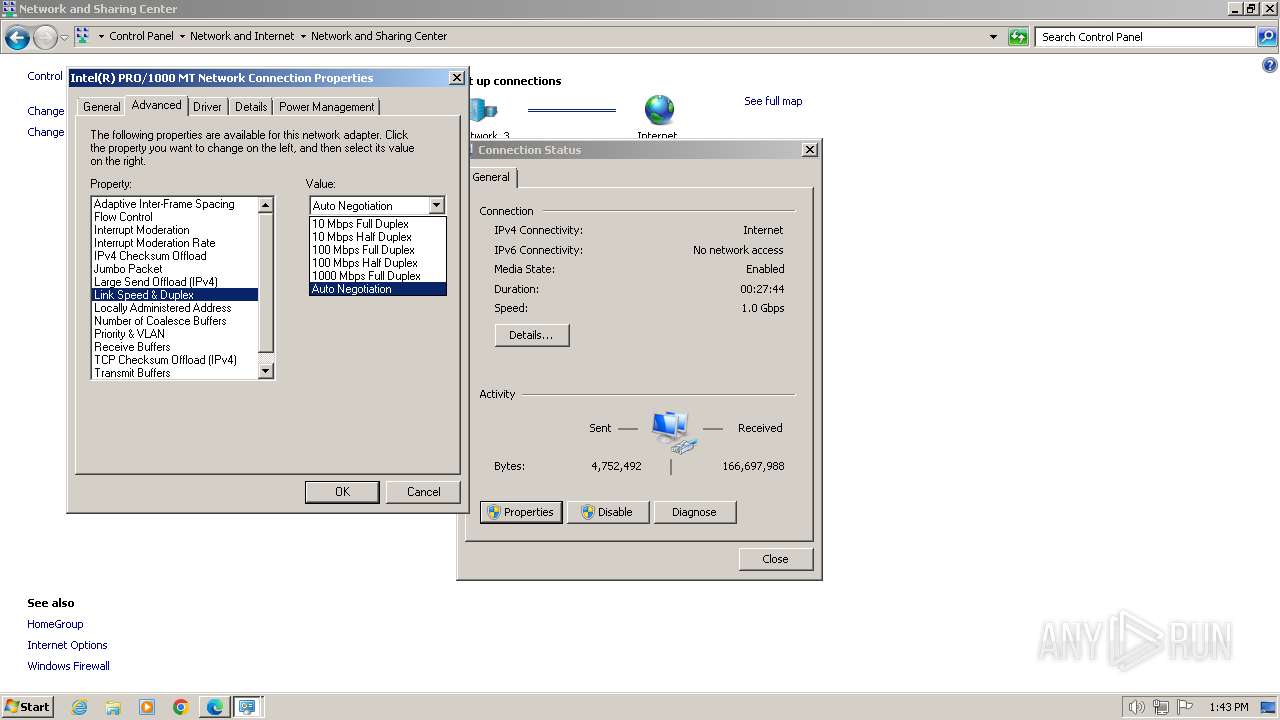The width and height of the screenshot is (1280, 720).
Task: Switch to the Details tab
Action: pos(251,107)
